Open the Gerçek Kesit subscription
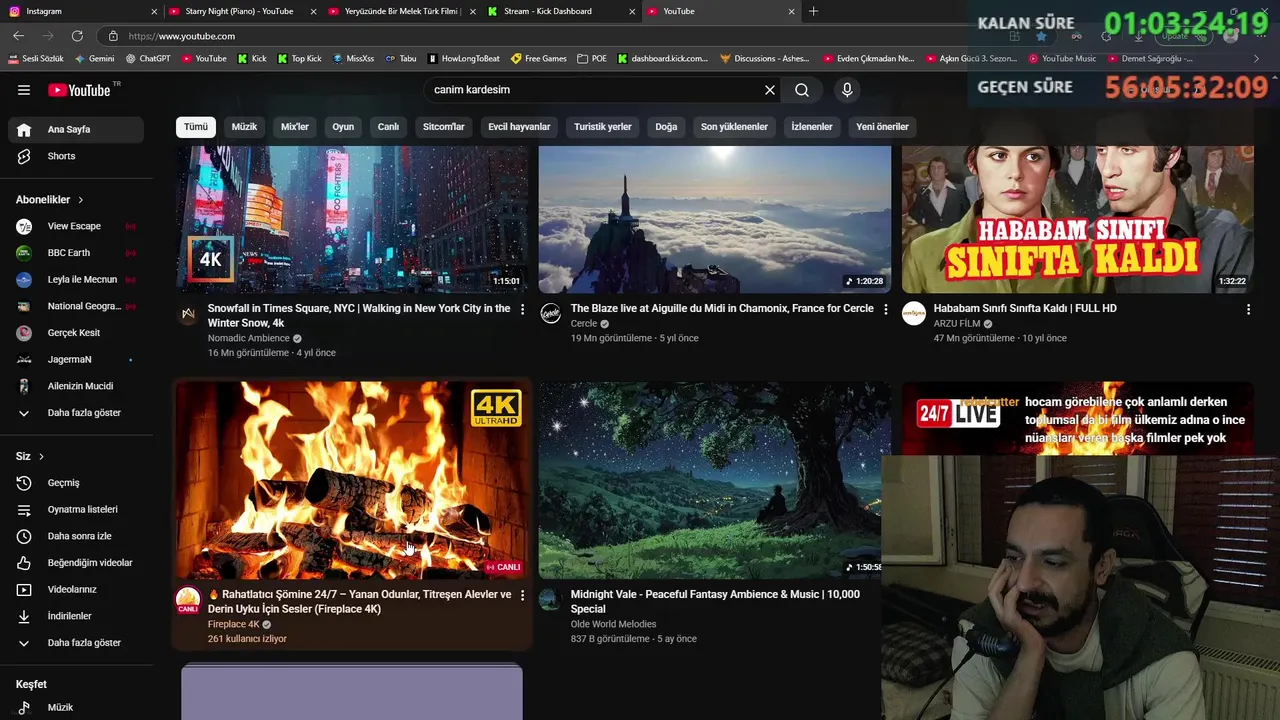This screenshot has height=720, width=1280. coord(76,333)
